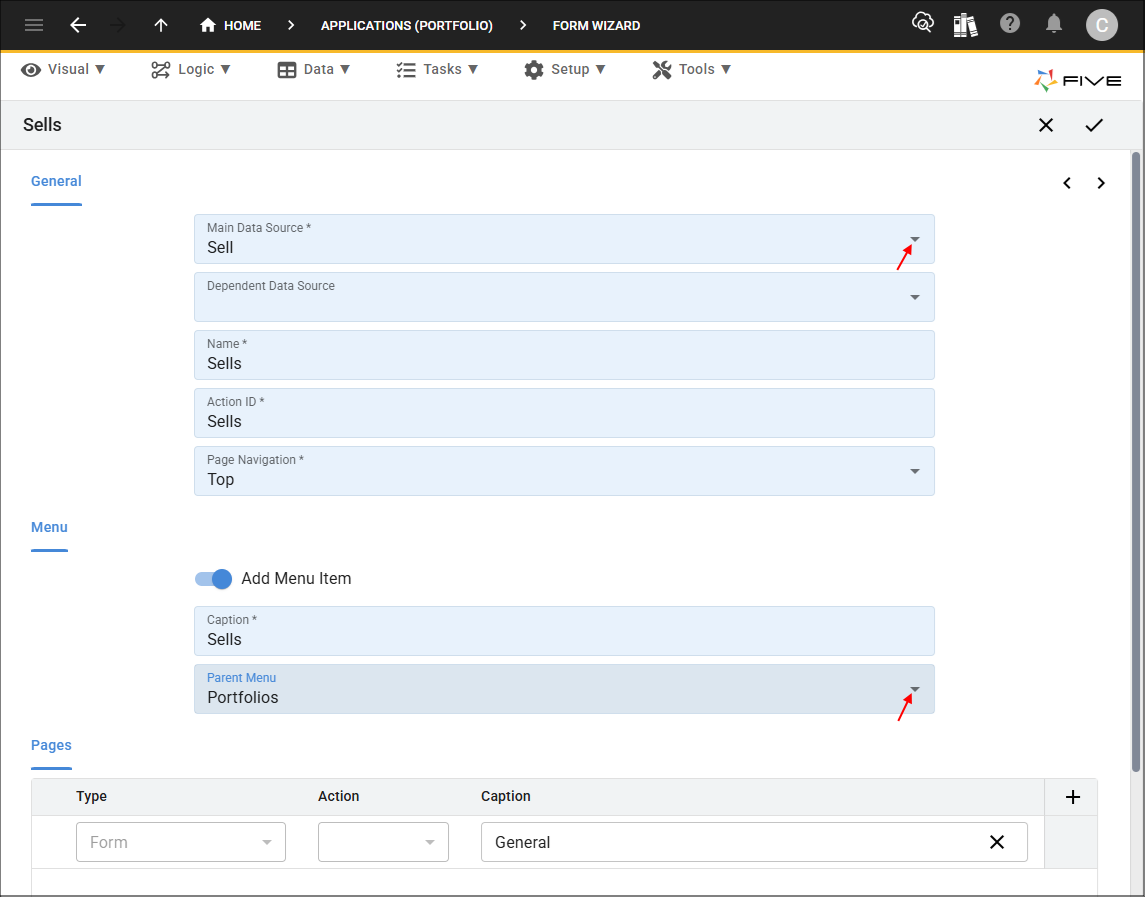
Task: Go back with the left arrow
Action: point(78,26)
